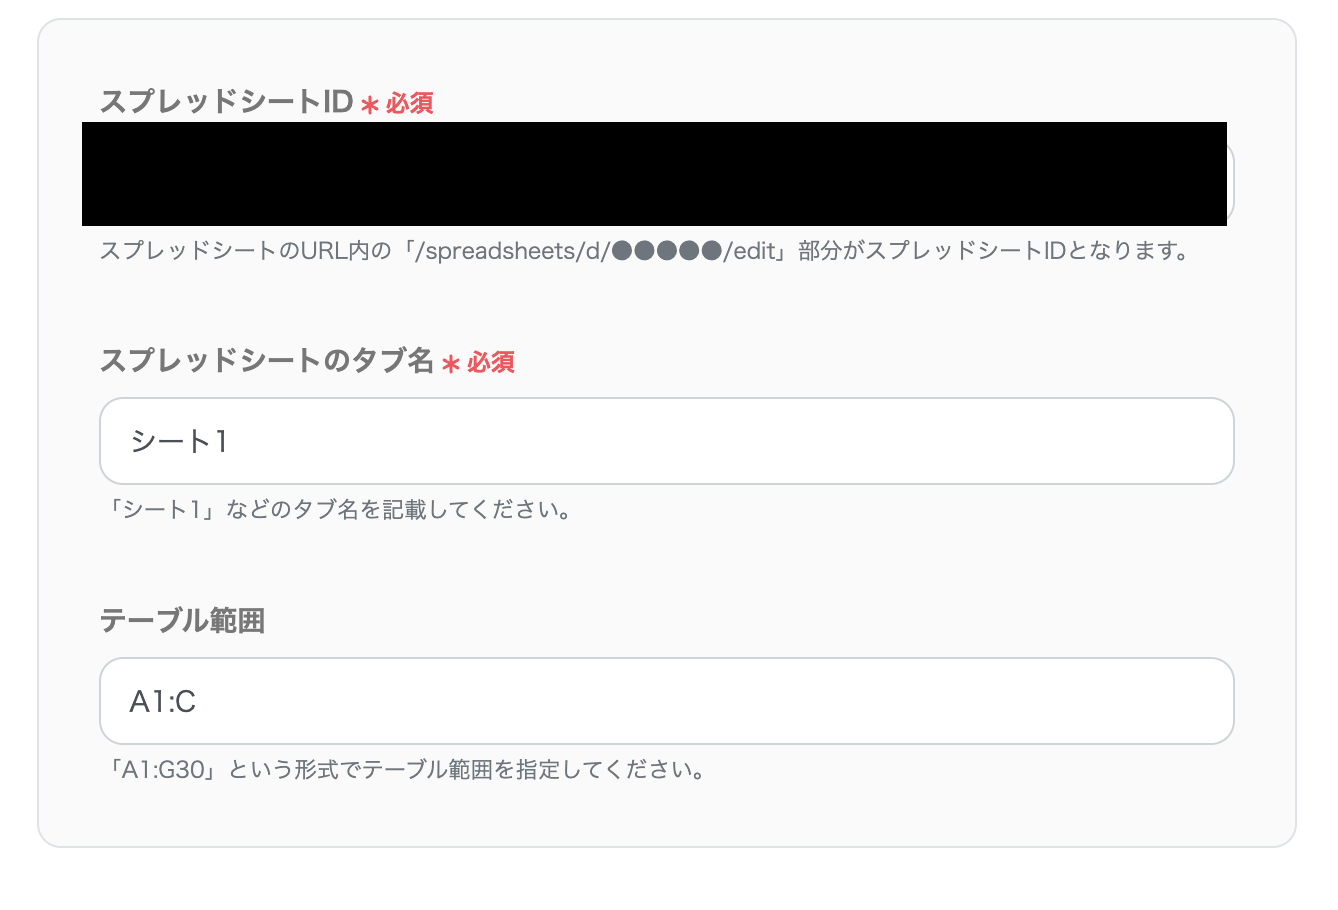Click the red asterisk after スプレッドシートID
This screenshot has height=910, width=1338.
[369, 104]
